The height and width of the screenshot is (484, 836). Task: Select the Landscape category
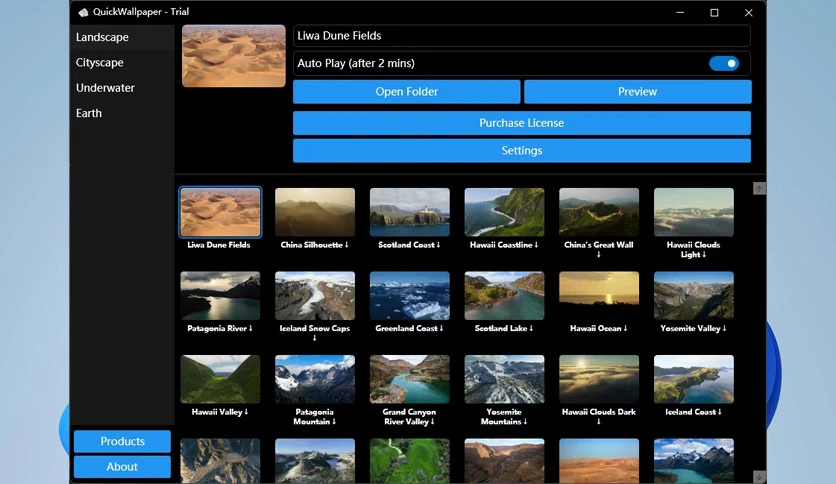[x=122, y=37]
